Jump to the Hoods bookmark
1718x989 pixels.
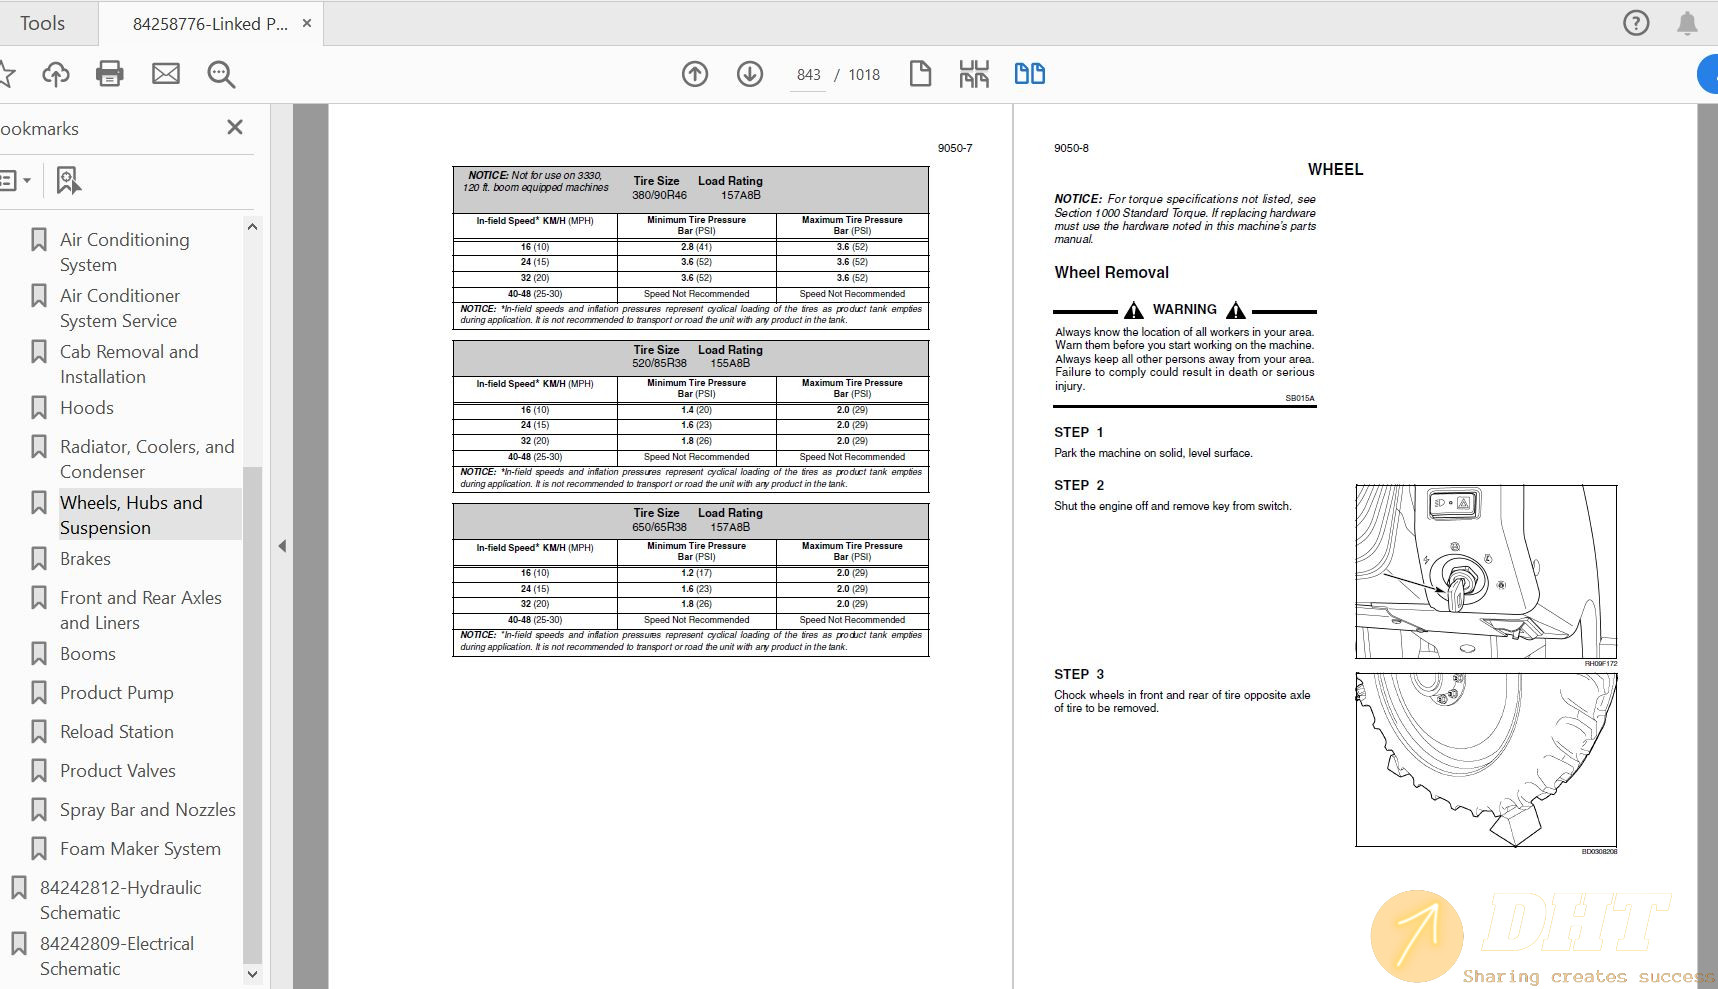point(87,408)
